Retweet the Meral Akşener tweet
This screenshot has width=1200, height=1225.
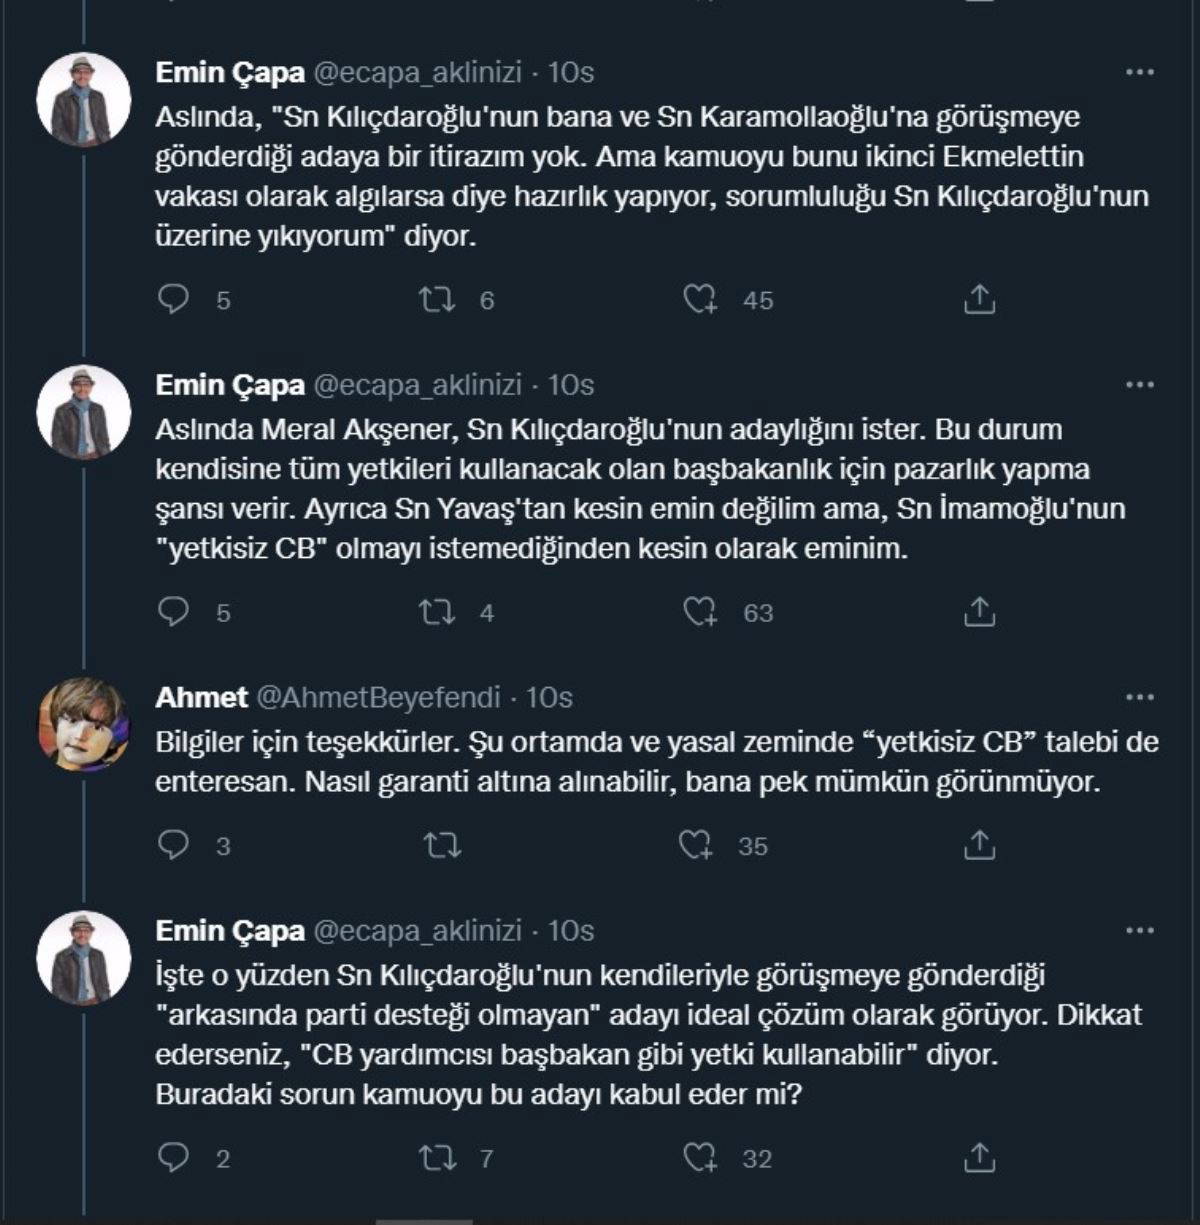tap(437, 612)
